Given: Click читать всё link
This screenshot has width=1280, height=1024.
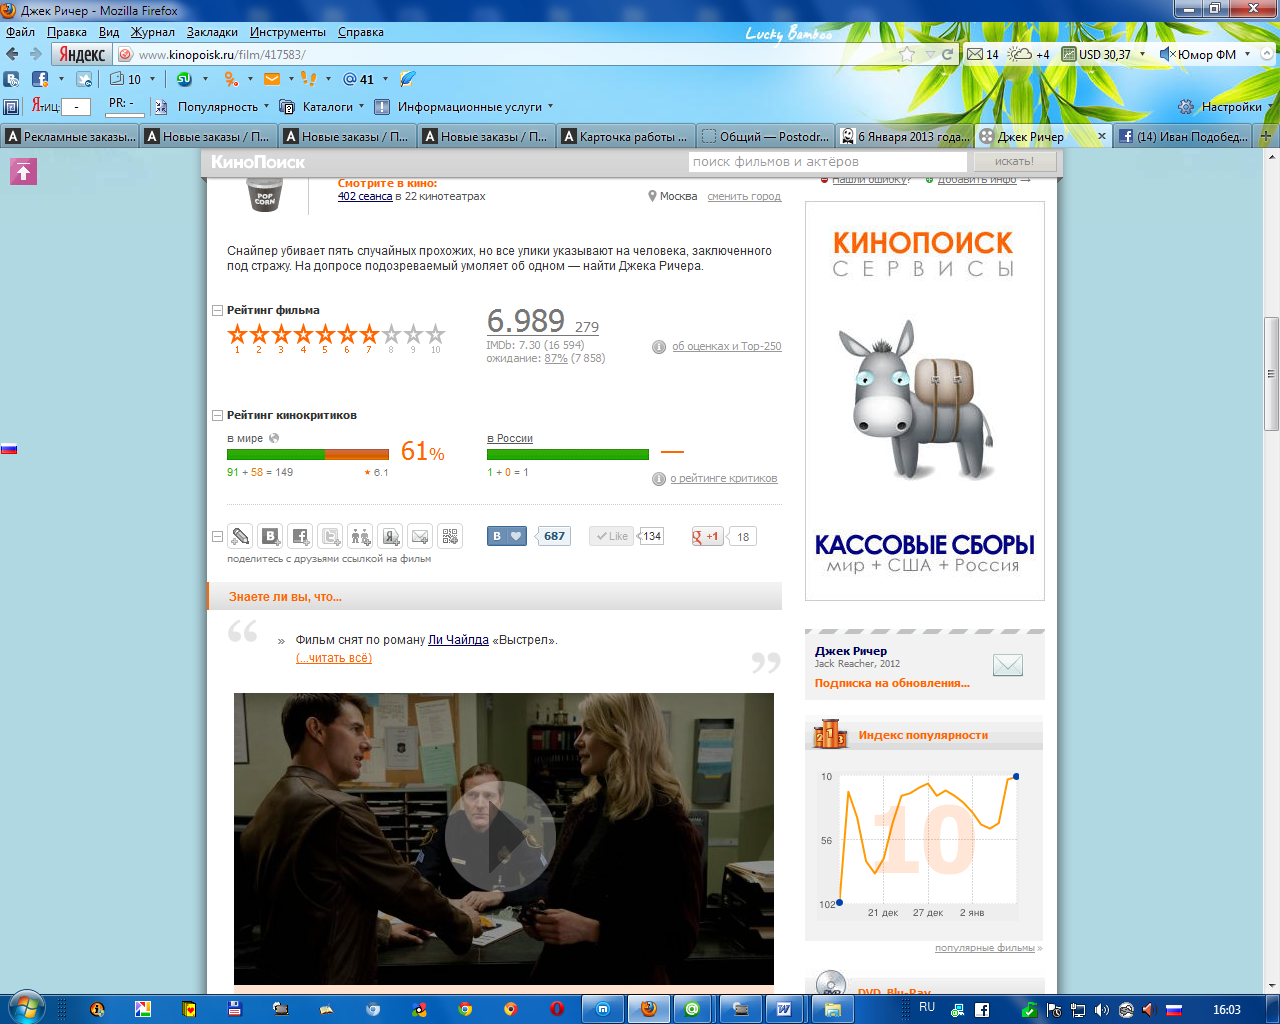Looking at the screenshot, I should click(334, 658).
